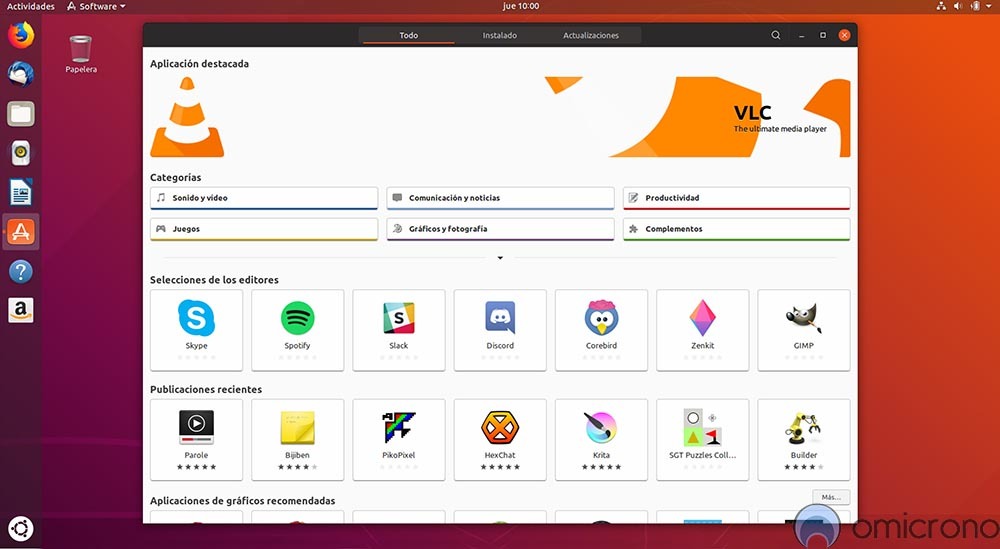Open the Juegos category
This screenshot has height=549, width=1000.
[x=264, y=229]
